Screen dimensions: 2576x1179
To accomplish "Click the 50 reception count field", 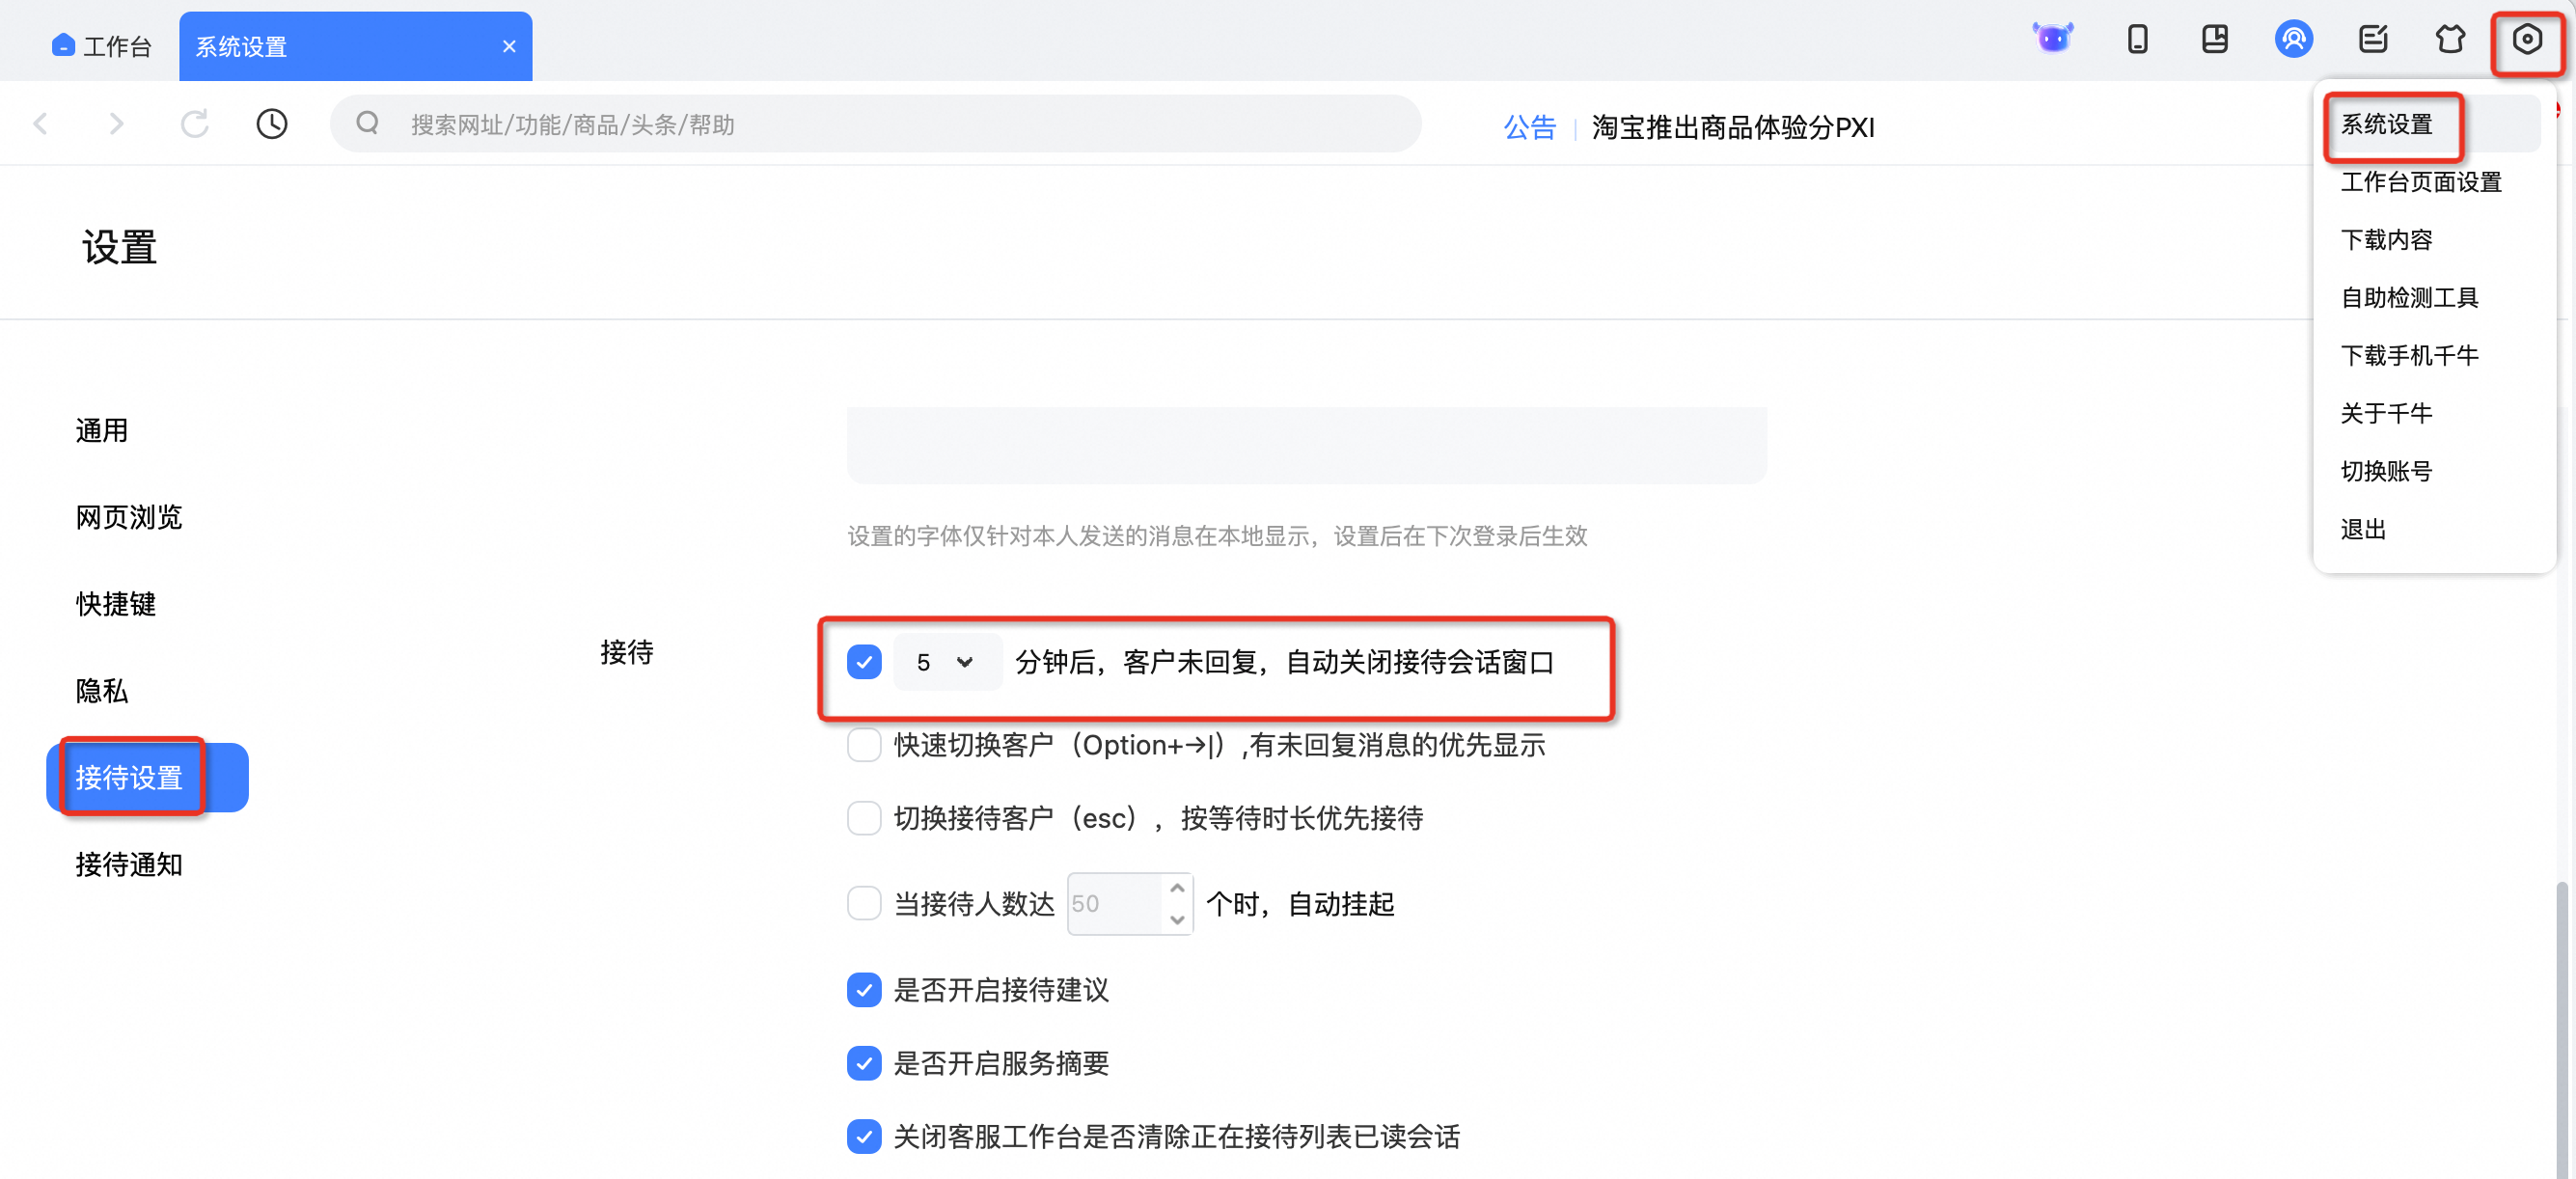I will (x=1115, y=904).
